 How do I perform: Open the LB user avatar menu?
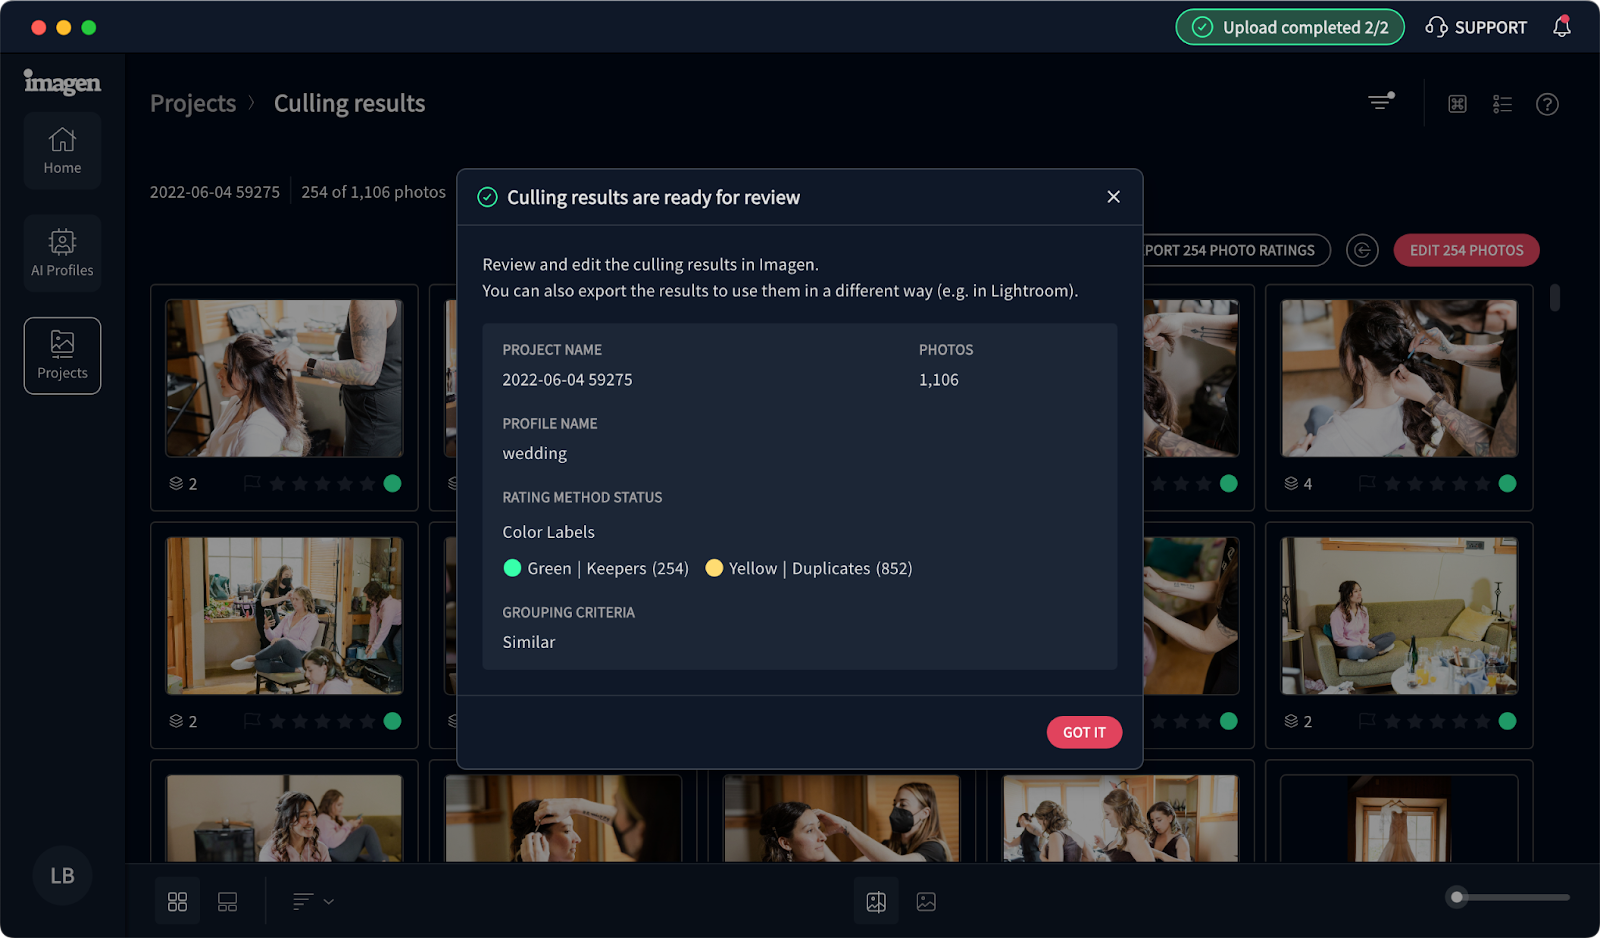62,876
